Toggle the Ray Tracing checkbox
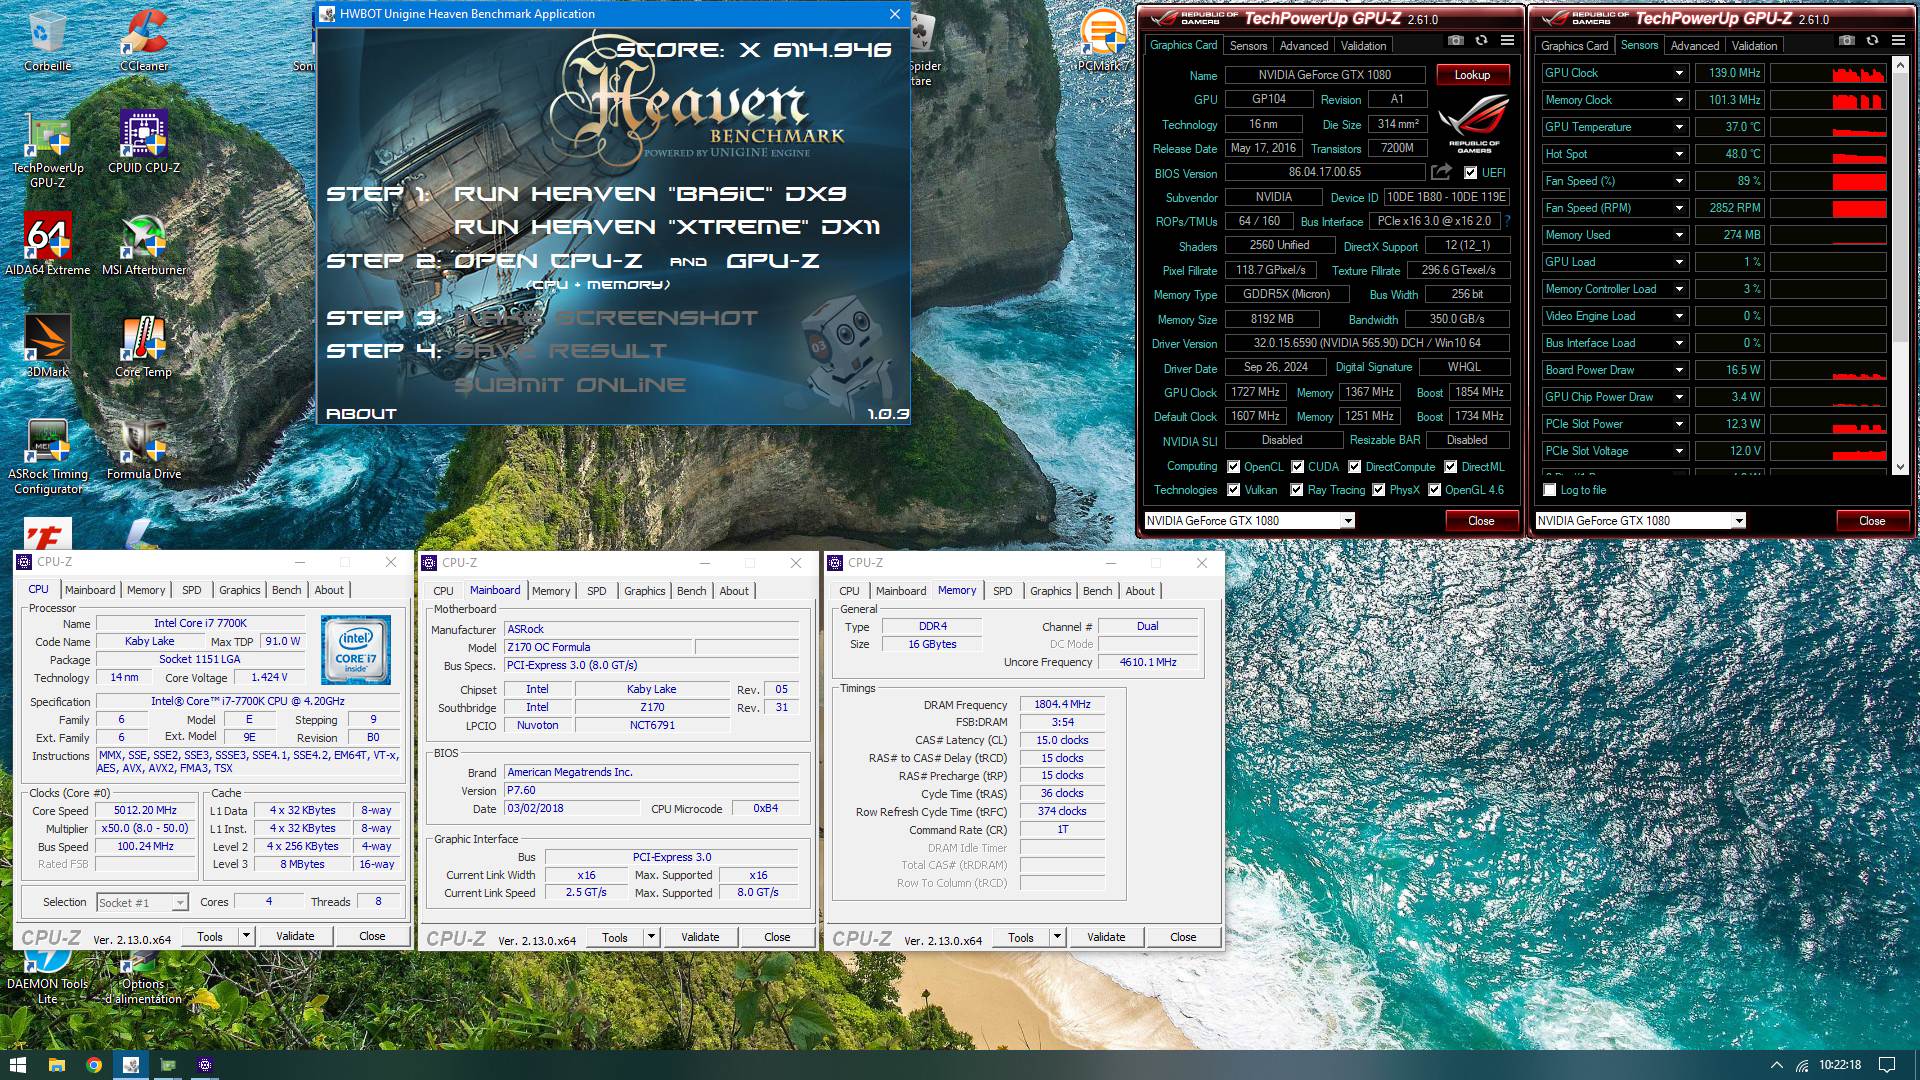Image resolution: width=1920 pixels, height=1080 pixels. point(1297,490)
